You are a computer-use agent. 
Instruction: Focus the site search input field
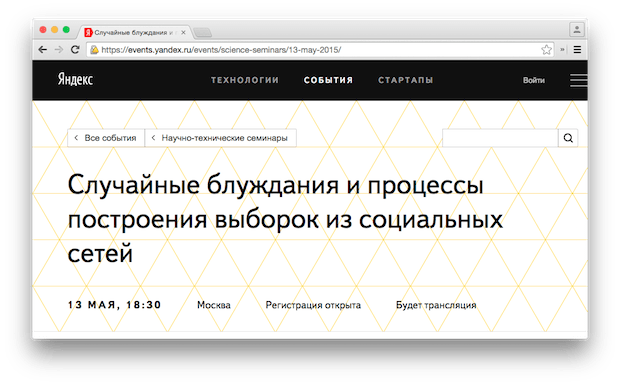pyautogui.click(x=500, y=138)
